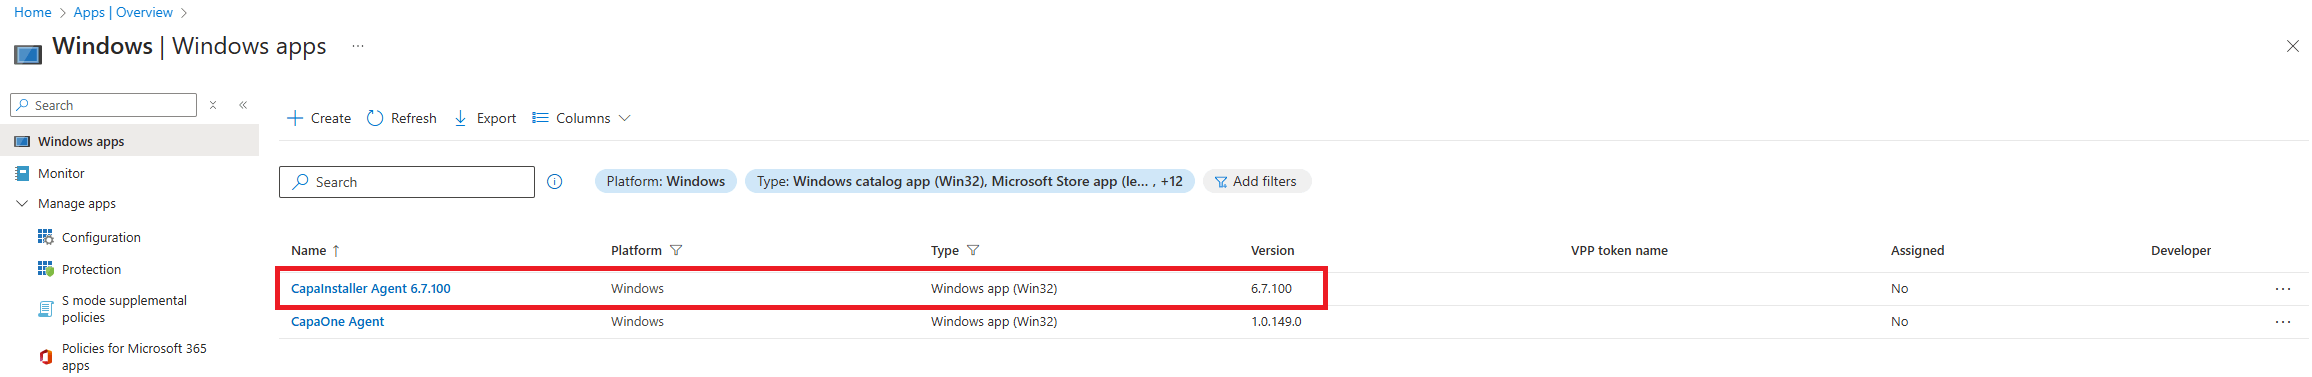Edit the Type filter pill

tap(969, 181)
